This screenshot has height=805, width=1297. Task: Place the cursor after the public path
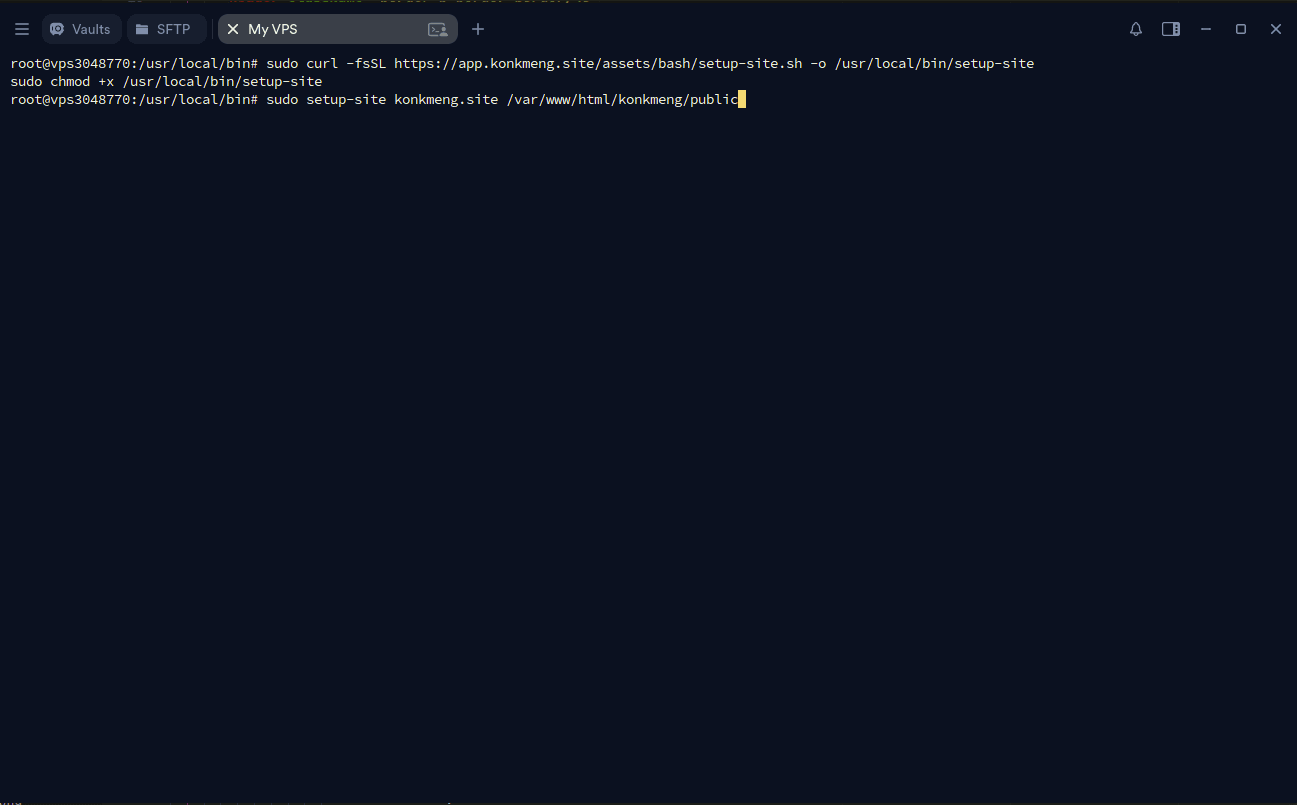(743, 99)
